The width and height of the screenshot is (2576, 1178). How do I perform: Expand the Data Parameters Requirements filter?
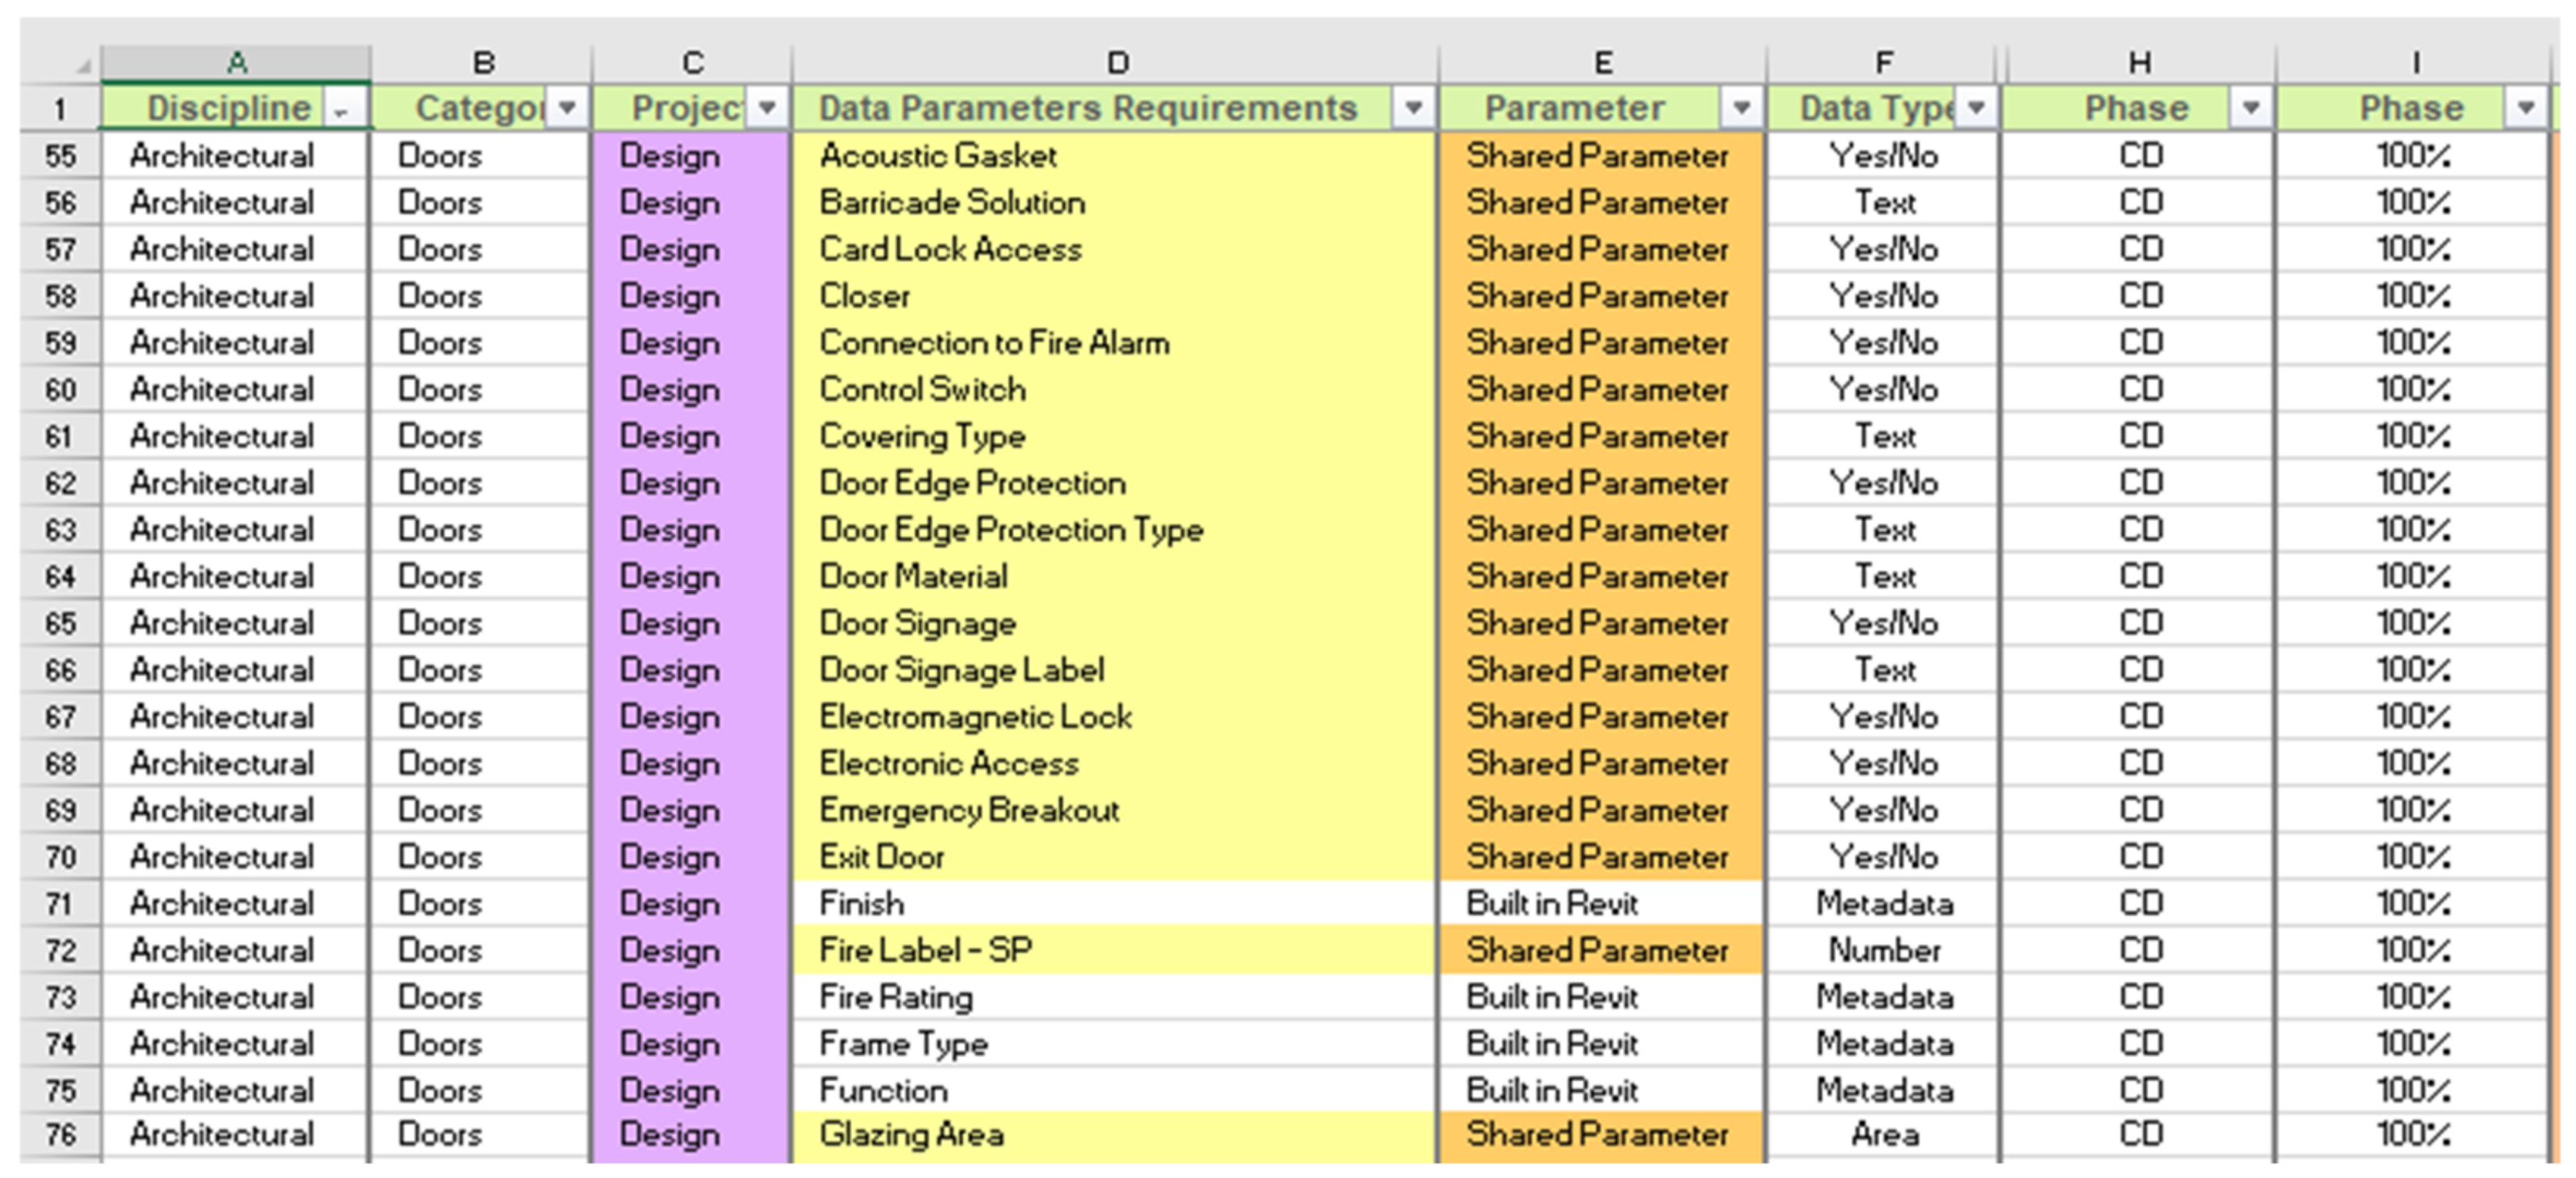click(1413, 108)
